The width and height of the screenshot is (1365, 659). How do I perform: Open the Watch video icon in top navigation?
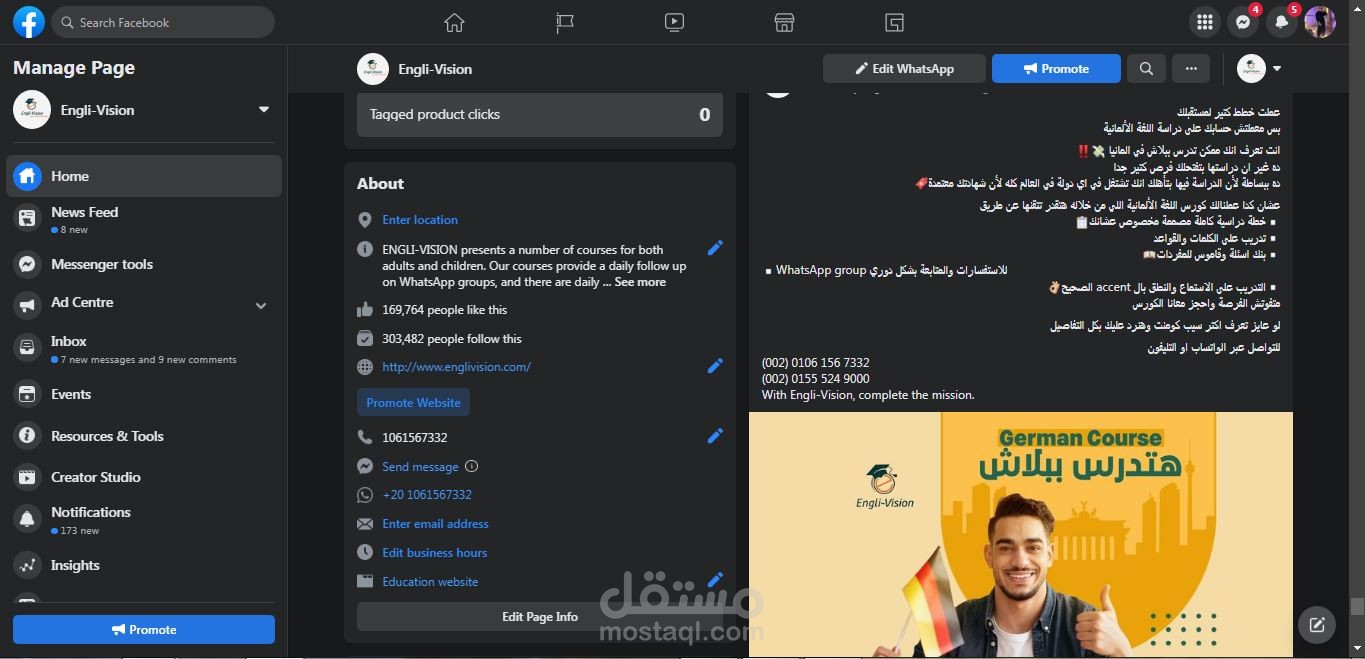point(674,22)
